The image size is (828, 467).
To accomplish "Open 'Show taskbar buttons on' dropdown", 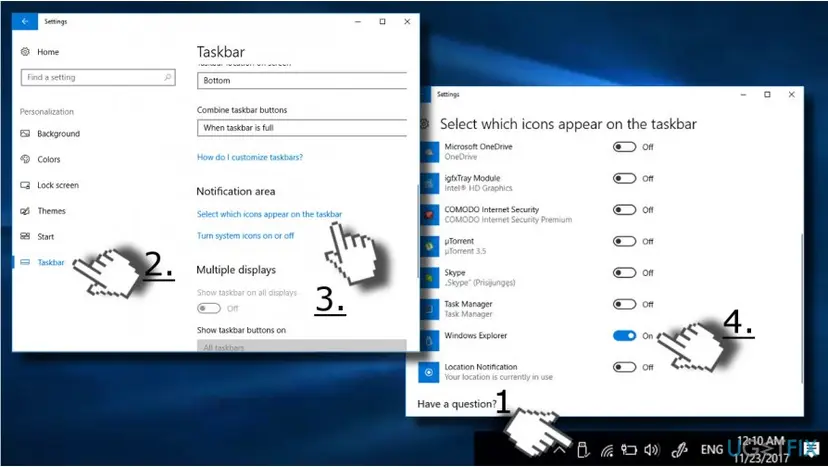I will tap(302, 345).
